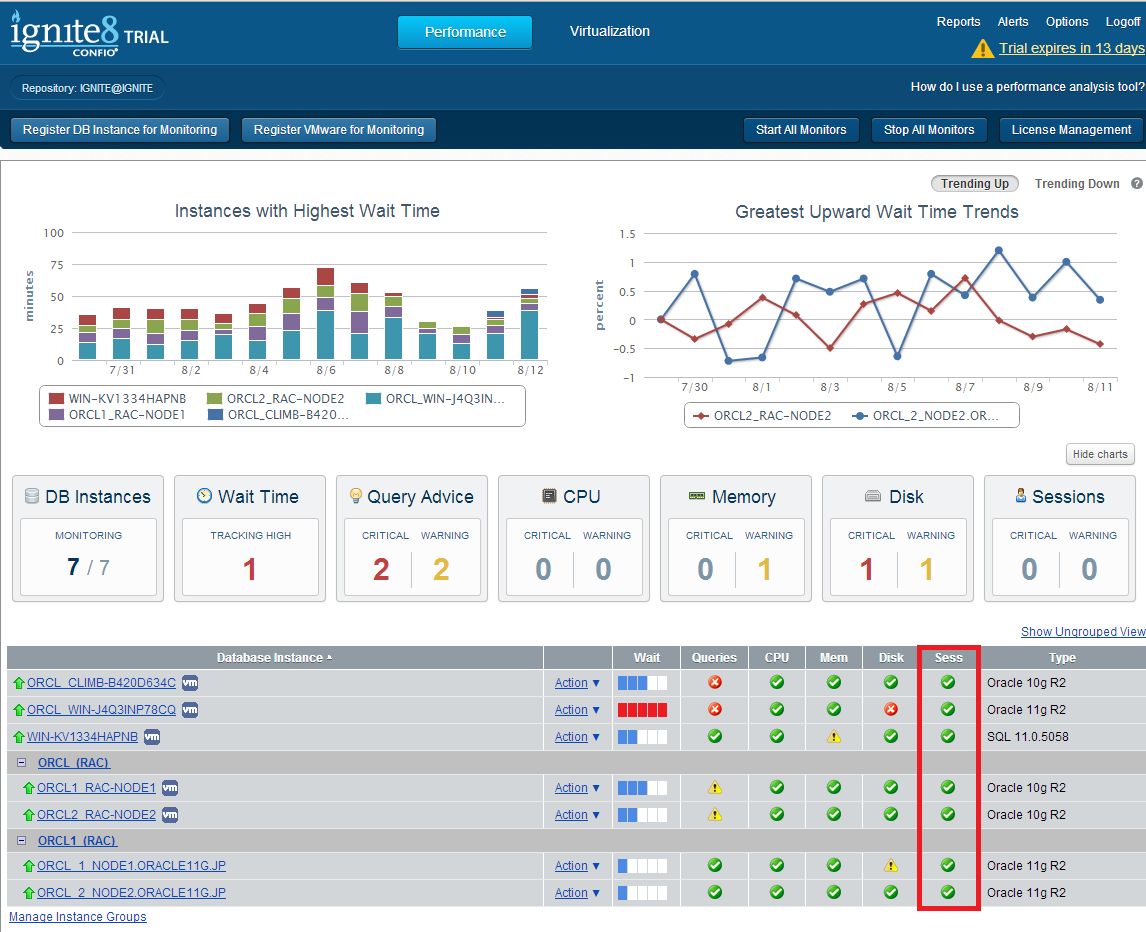This screenshot has height=932, width=1146.
Task: Click the Query Advice light bulb icon
Action: click(x=356, y=496)
